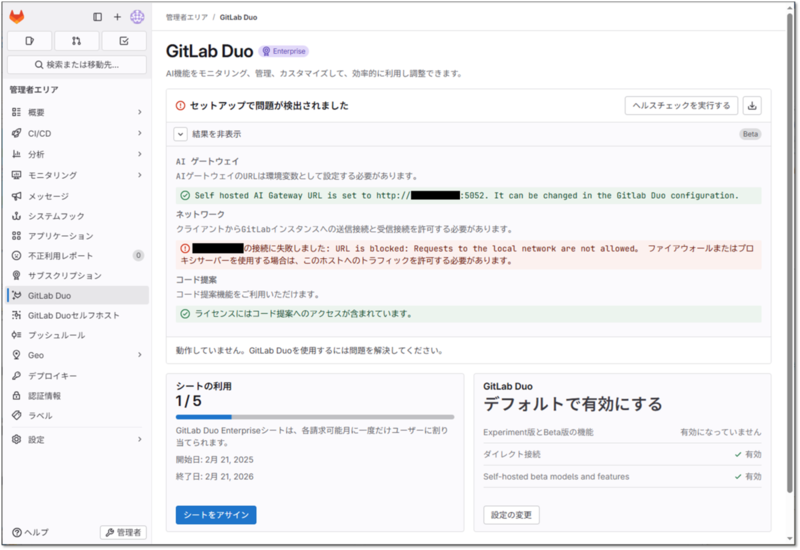Viewport: 800px width, 550px height.
Task: Click the ラベル sidebar label
Action: coord(40,415)
